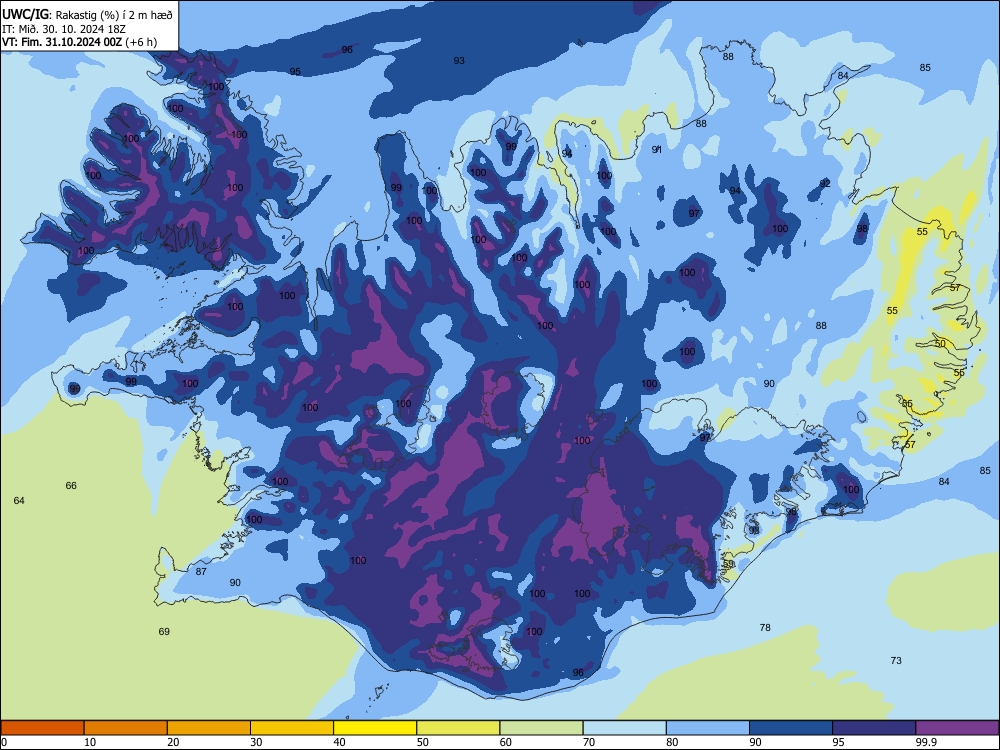Click the '87' humidity value on the map
1000x750 pixels.
click(x=201, y=571)
